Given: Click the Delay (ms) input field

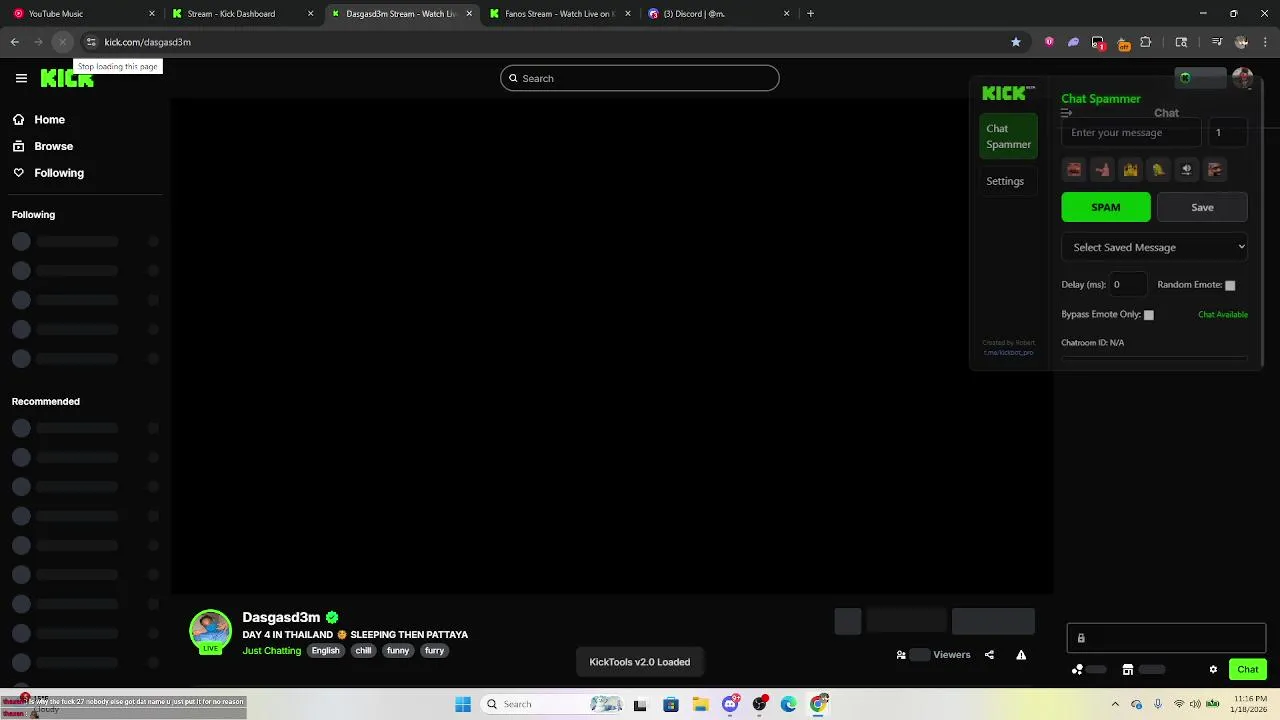Looking at the screenshot, I should tap(1128, 284).
